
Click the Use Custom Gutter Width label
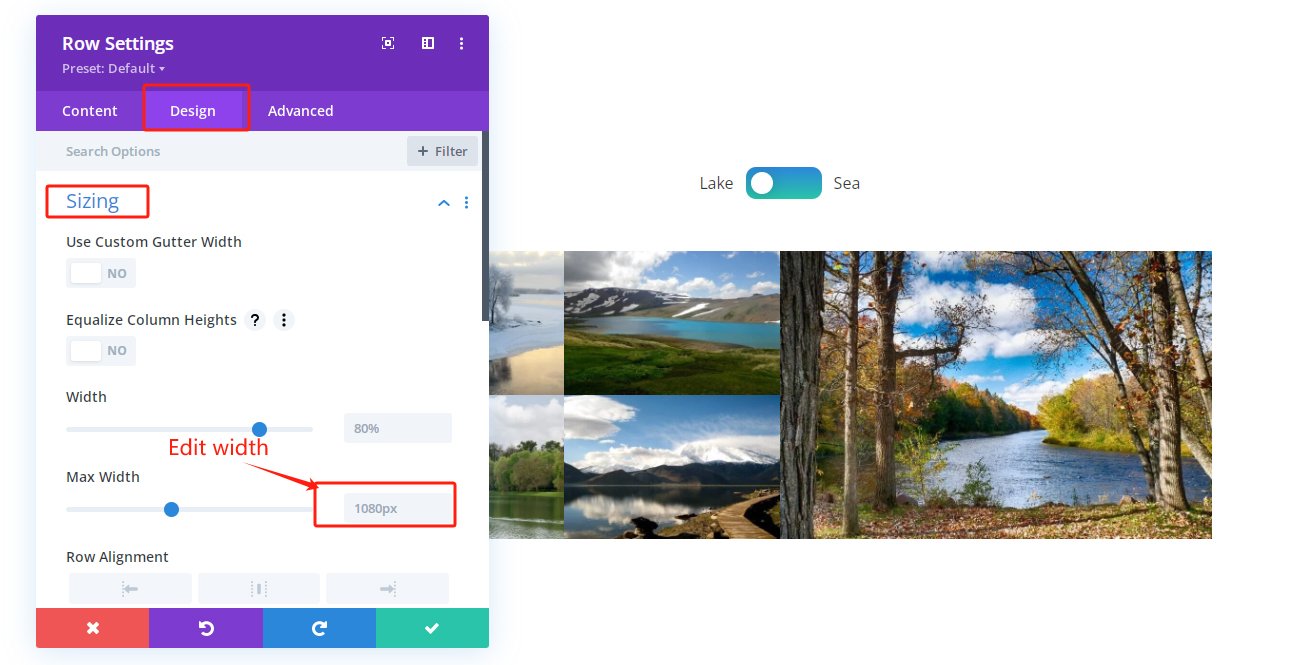(x=154, y=242)
